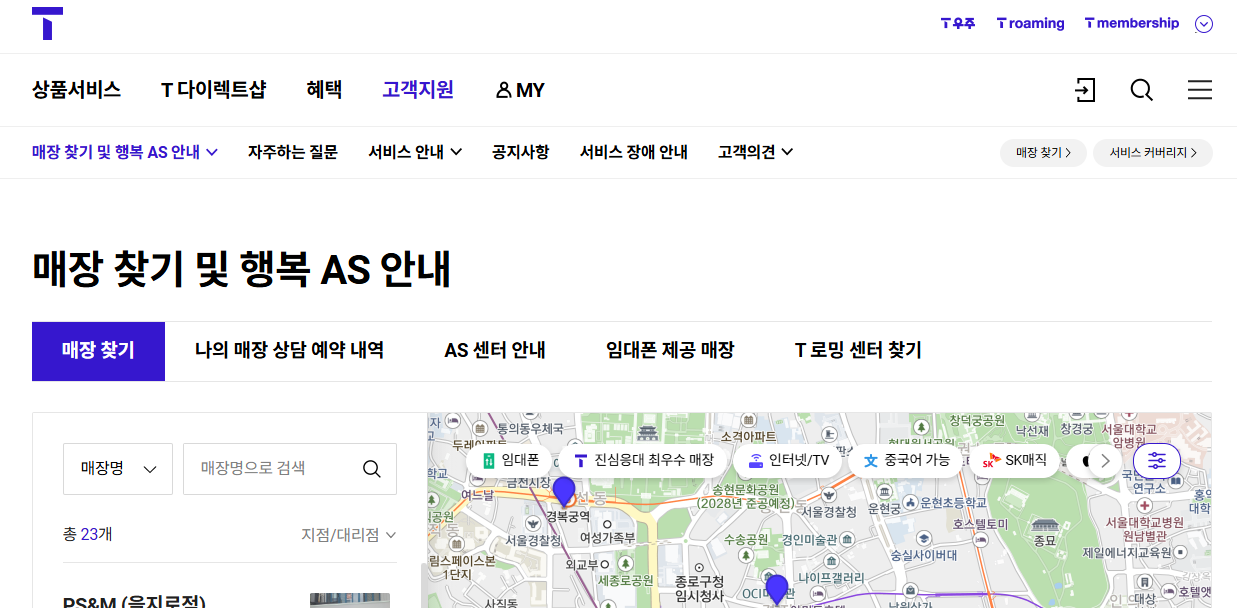The height and width of the screenshot is (608, 1237).
Task: Open the 매장명 search type dropdown
Action: click(118, 469)
